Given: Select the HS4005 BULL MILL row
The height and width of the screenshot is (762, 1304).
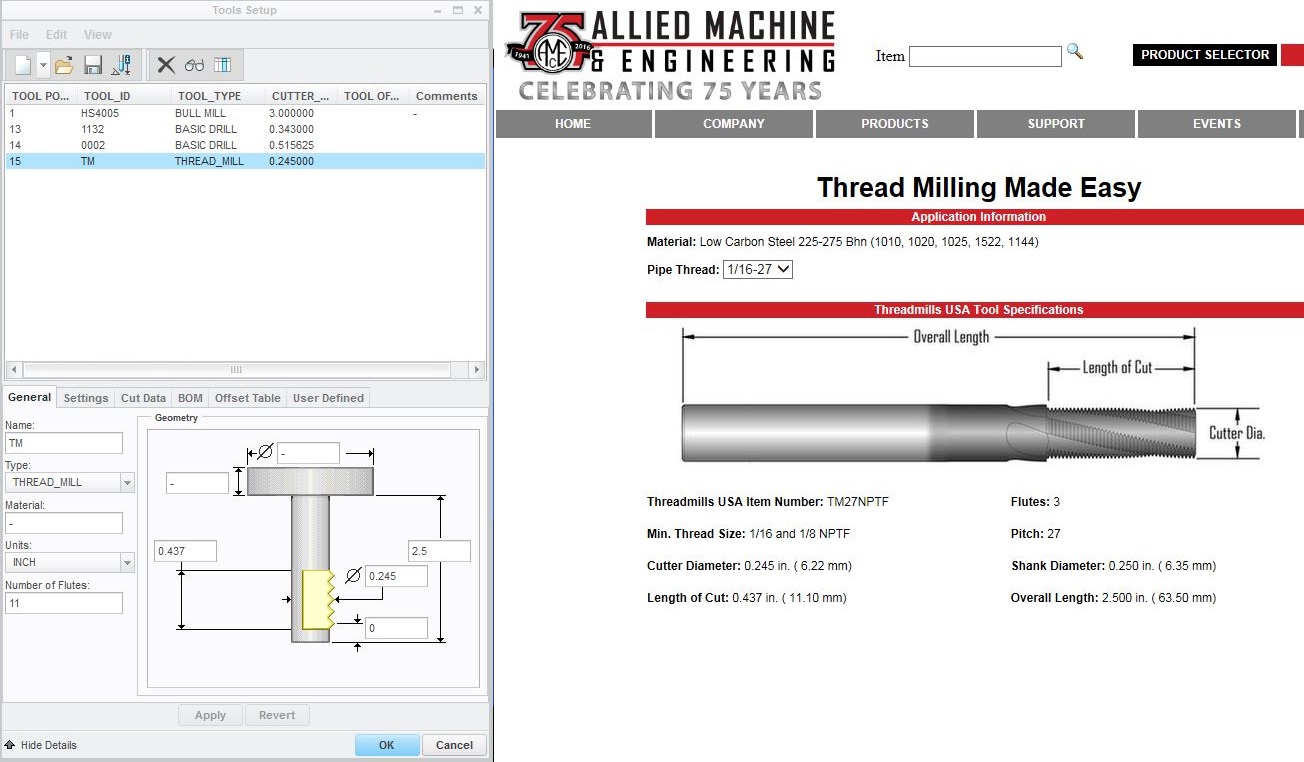Looking at the screenshot, I should coord(245,113).
